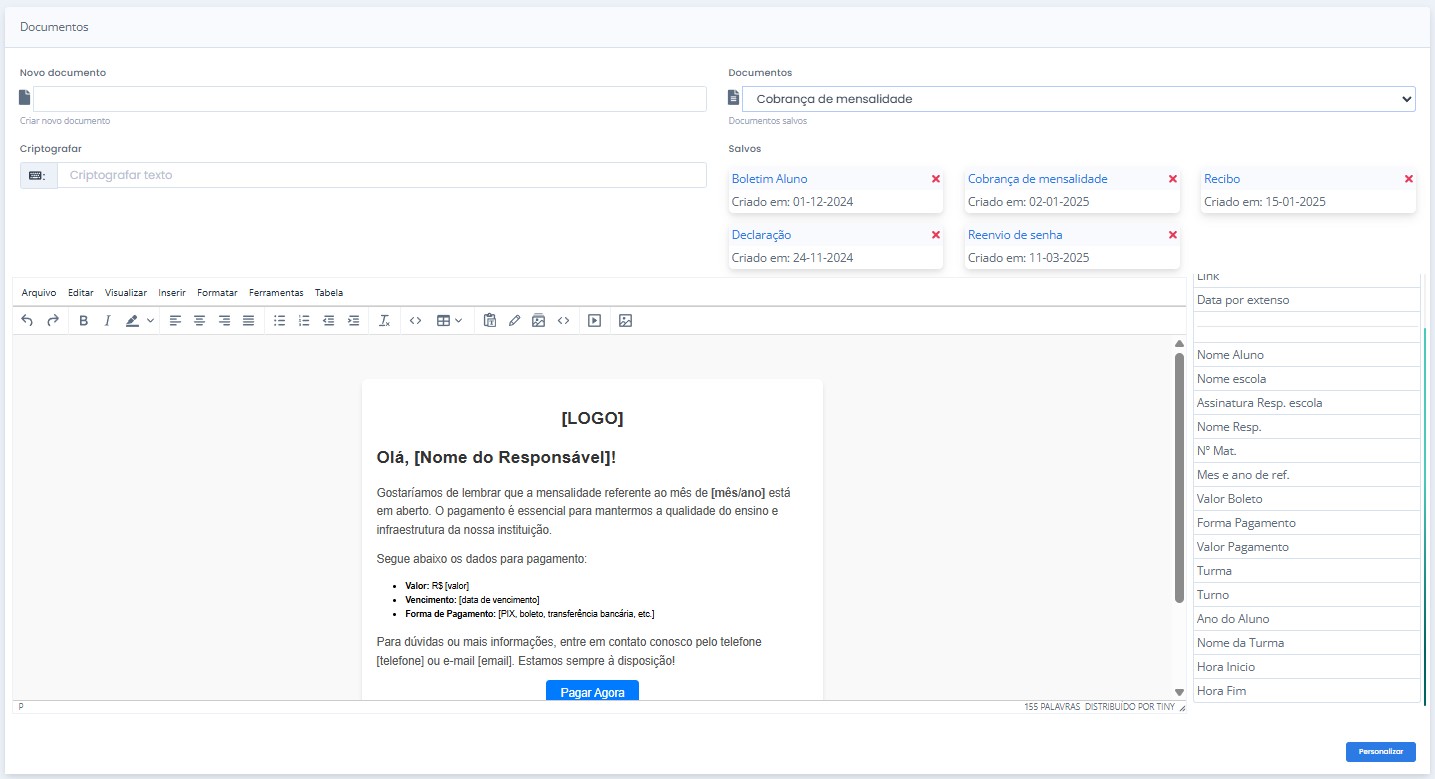Open the Inserir menu

click(172, 293)
